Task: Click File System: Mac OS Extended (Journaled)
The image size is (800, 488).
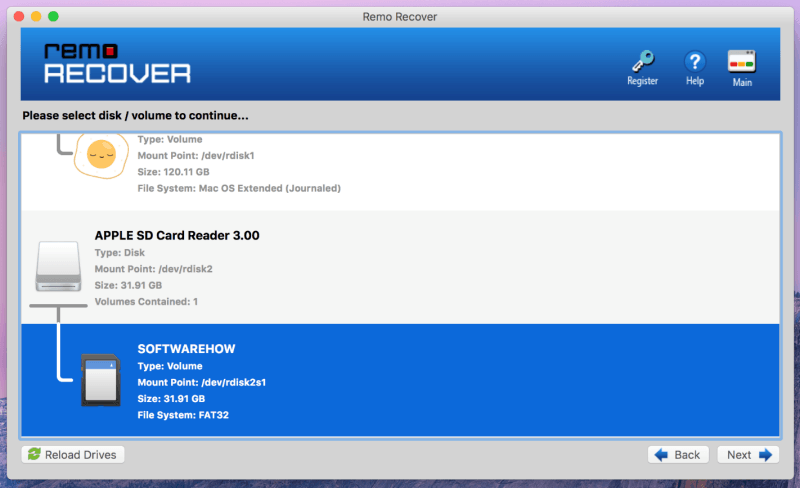Action: (239, 188)
